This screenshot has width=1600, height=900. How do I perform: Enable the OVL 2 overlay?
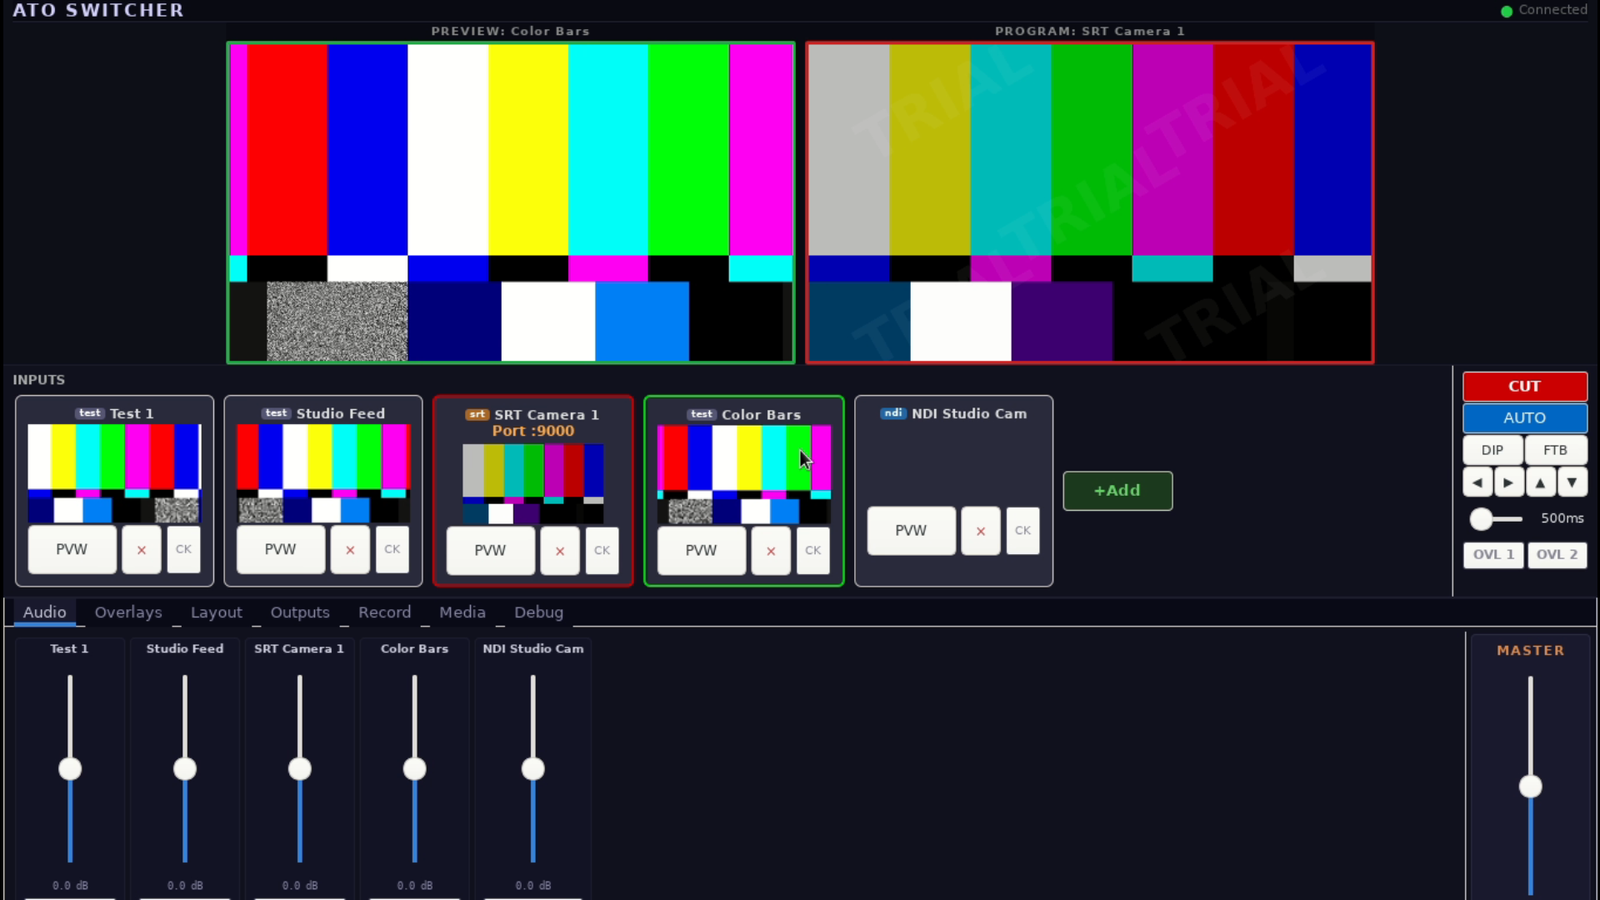click(x=1557, y=554)
